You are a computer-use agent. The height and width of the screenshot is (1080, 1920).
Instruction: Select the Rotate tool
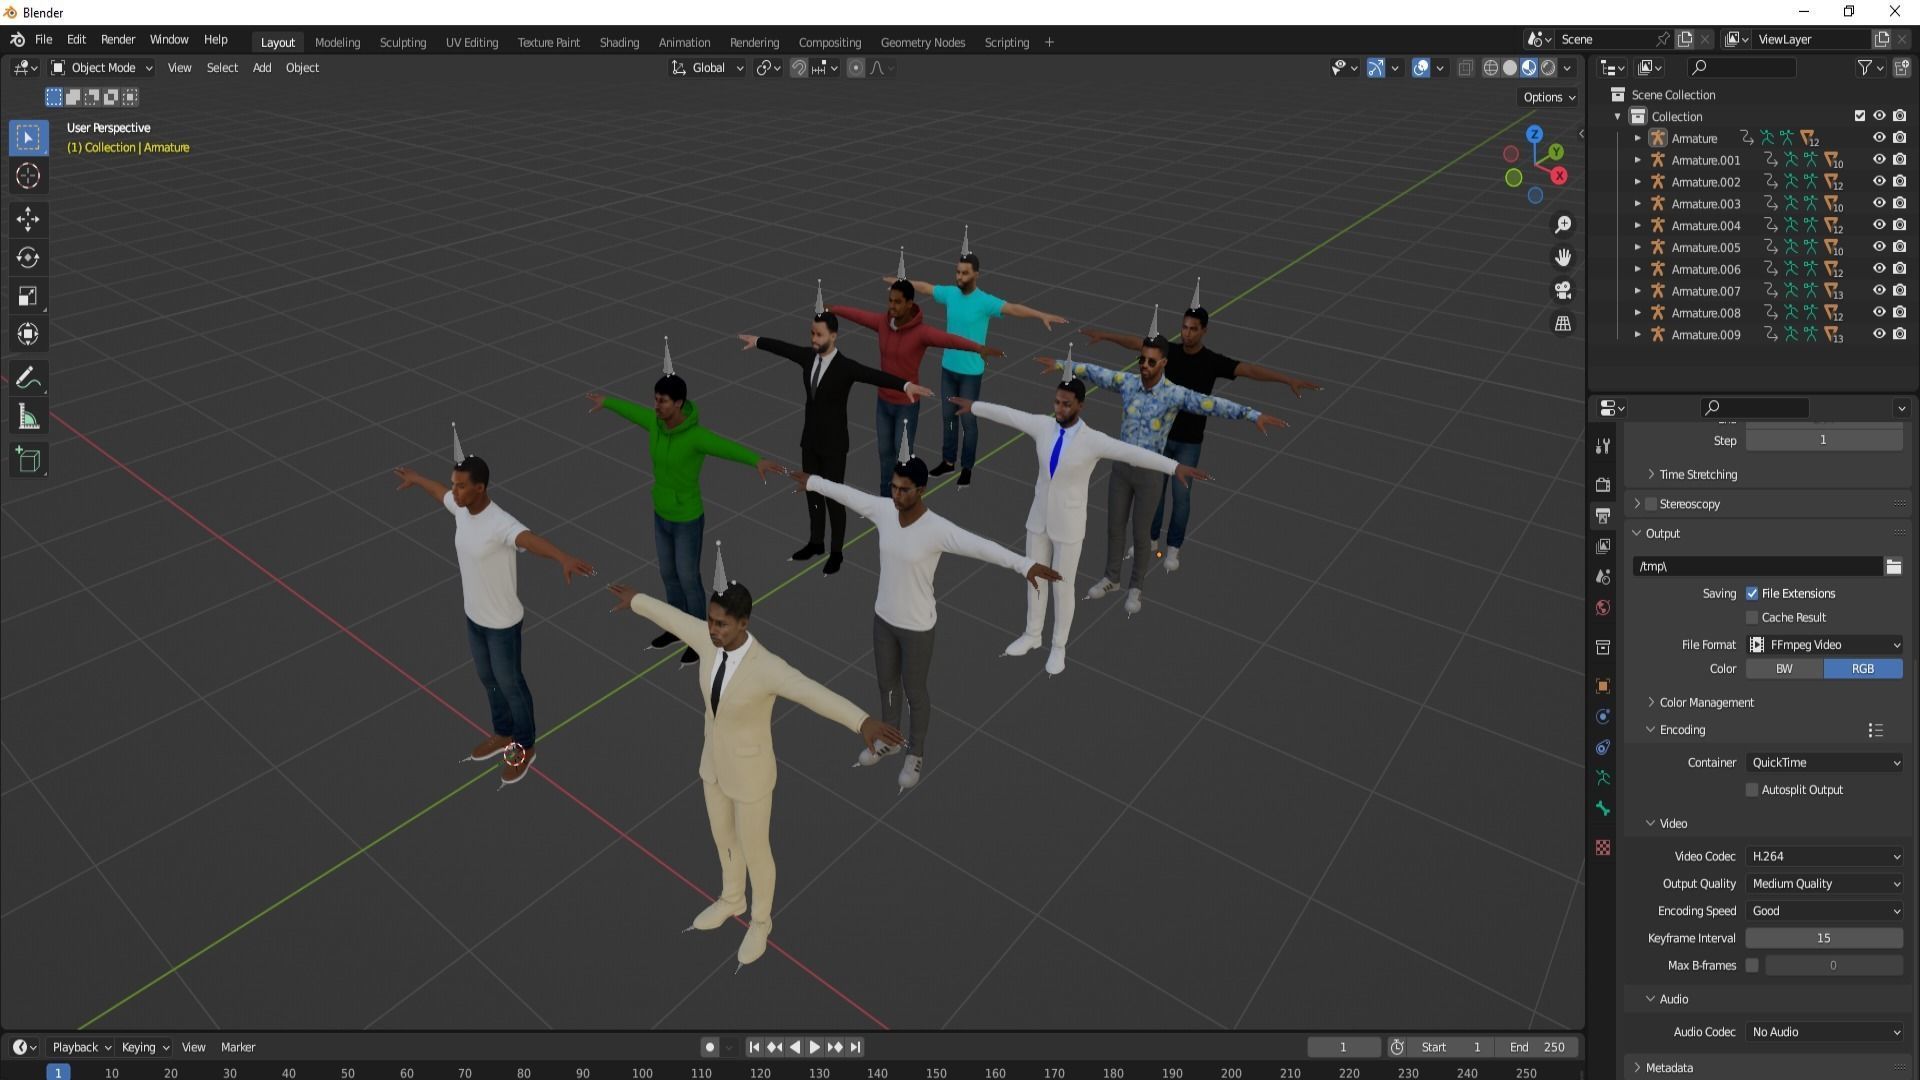(x=28, y=257)
